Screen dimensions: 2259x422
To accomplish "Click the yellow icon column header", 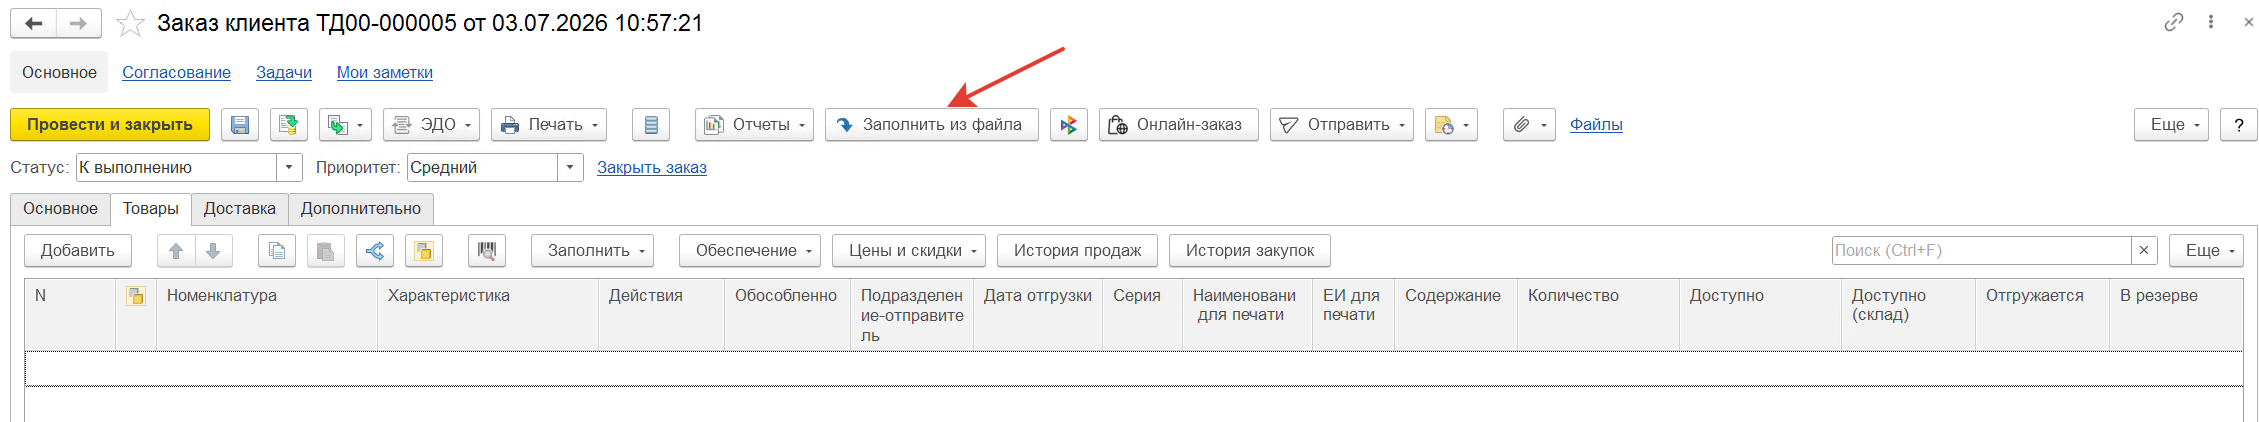I will (136, 315).
